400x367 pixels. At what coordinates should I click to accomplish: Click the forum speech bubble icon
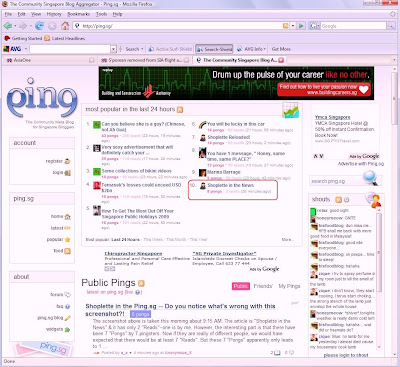(67, 295)
